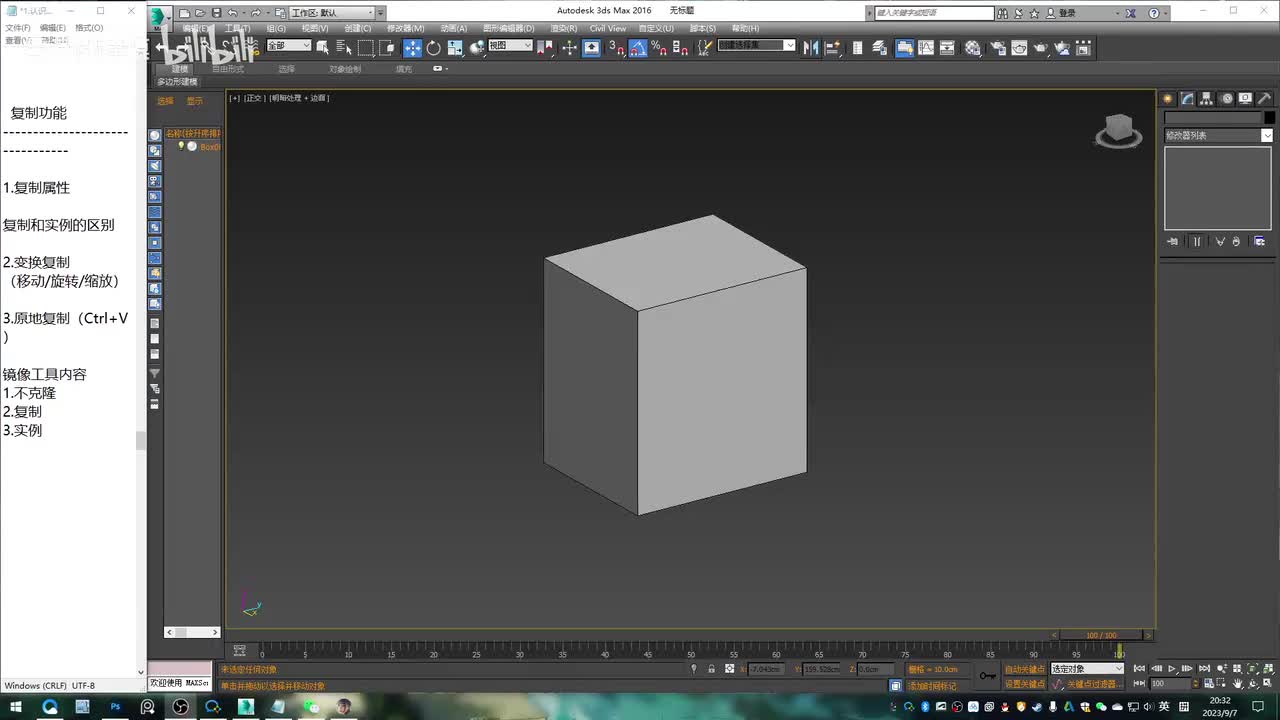Click the 多边形建模 panel button
This screenshot has height=720, width=1280.
point(177,82)
